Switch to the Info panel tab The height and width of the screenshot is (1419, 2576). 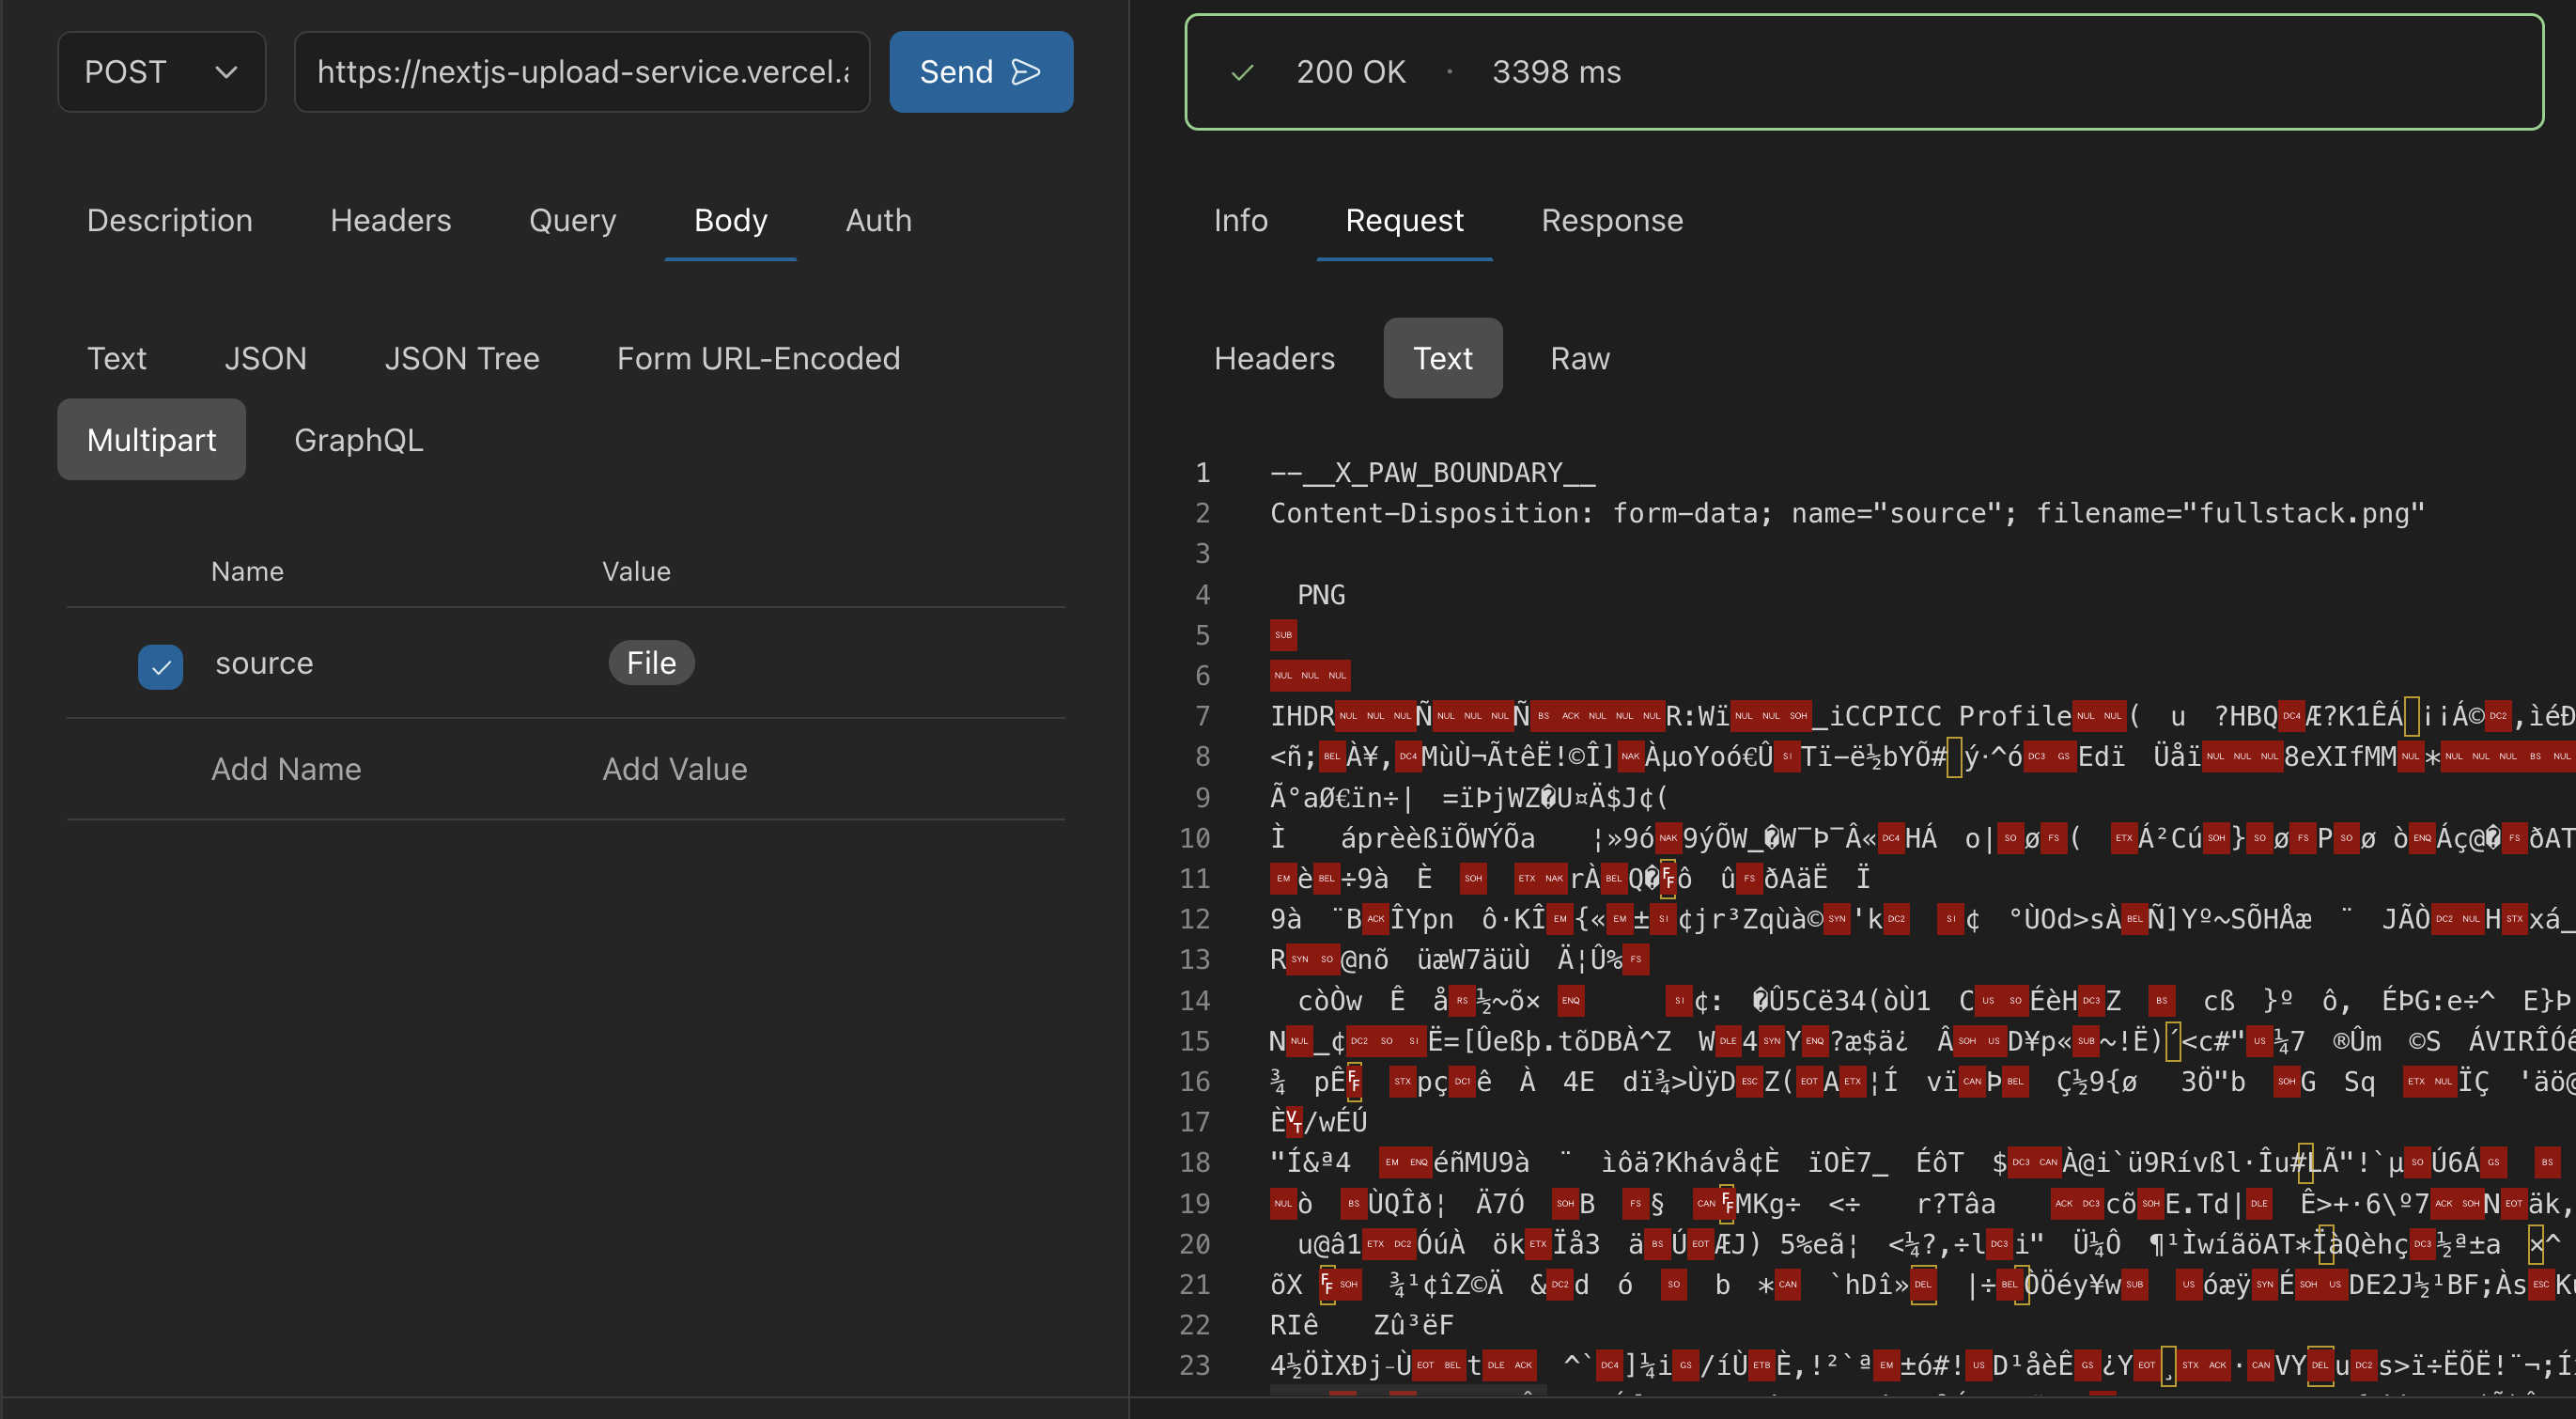click(x=1240, y=220)
